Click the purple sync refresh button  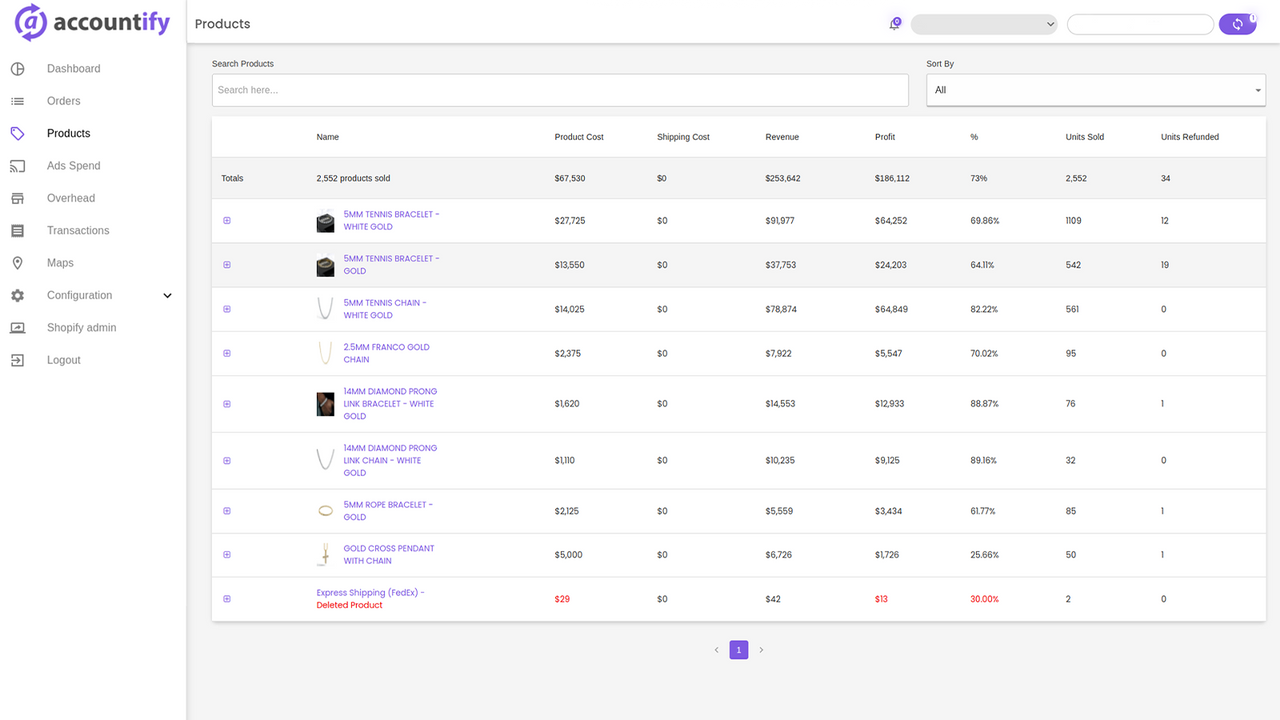[x=1237, y=24]
